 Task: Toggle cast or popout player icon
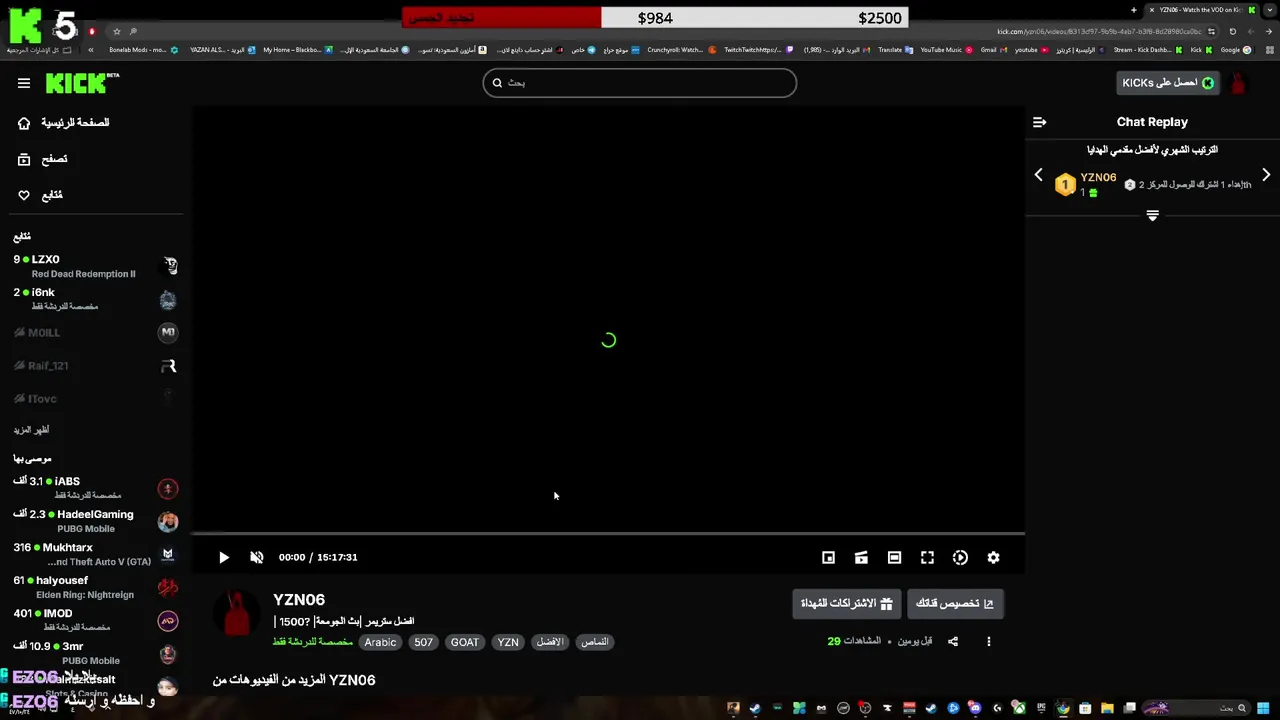click(861, 558)
